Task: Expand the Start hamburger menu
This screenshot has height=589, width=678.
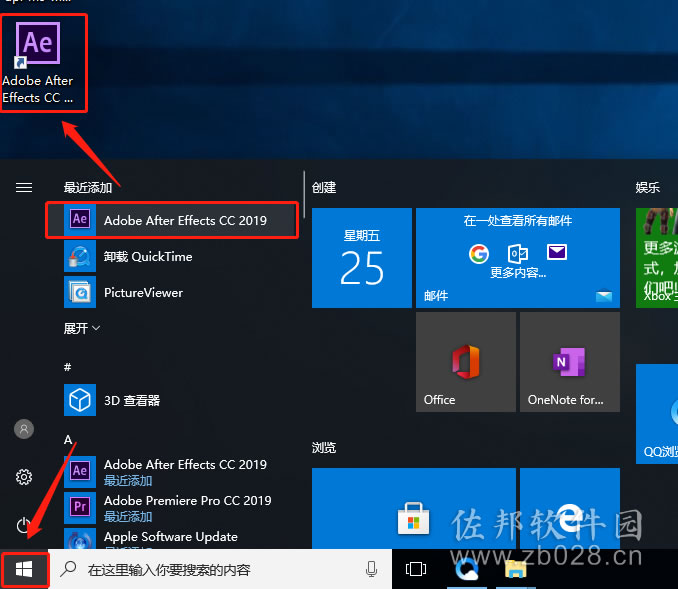Action: (x=24, y=187)
